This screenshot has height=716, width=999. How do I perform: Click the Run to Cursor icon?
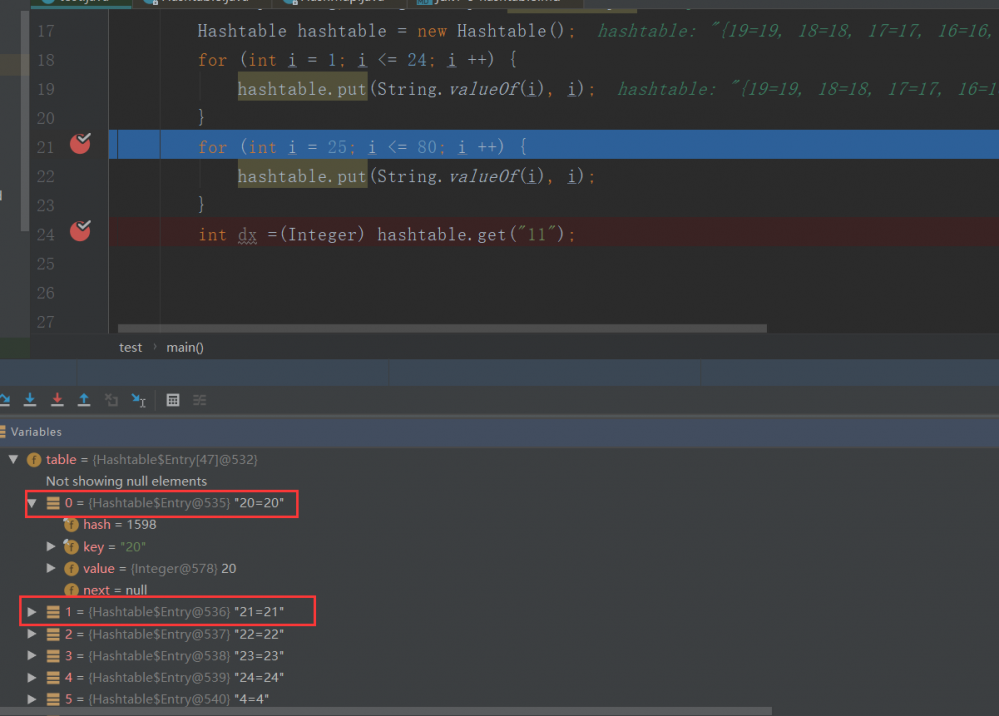tap(139, 400)
